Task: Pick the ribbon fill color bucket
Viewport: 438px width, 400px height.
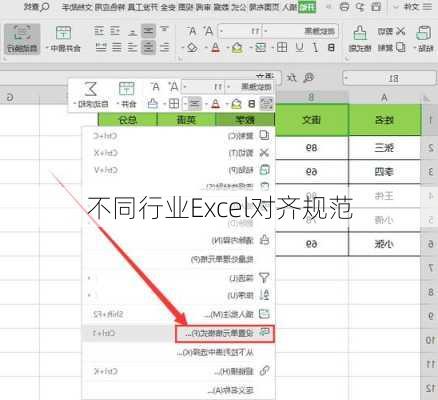Action: point(237,48)
